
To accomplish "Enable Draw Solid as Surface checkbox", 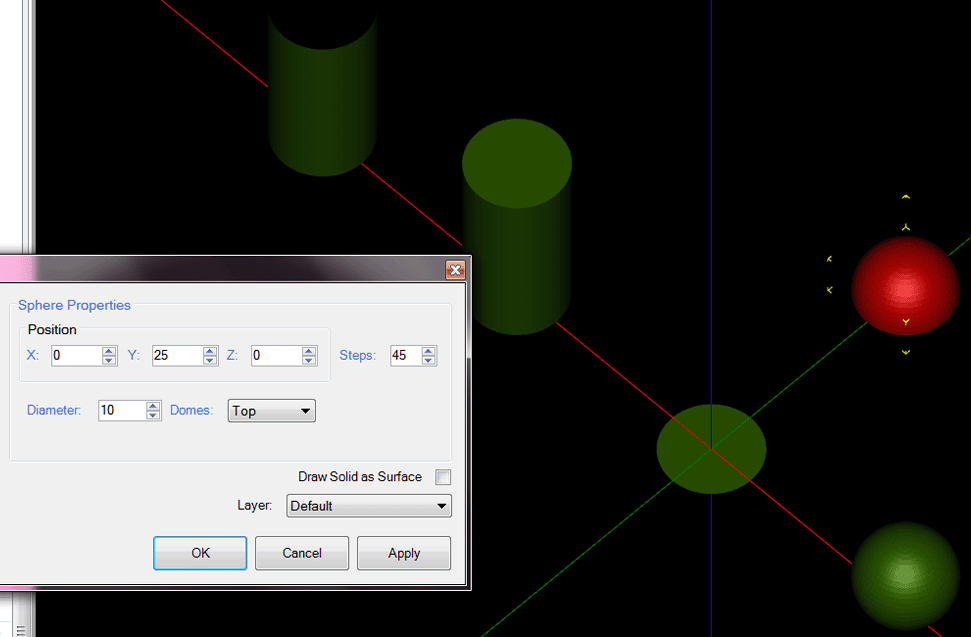I will coord(443,477).
